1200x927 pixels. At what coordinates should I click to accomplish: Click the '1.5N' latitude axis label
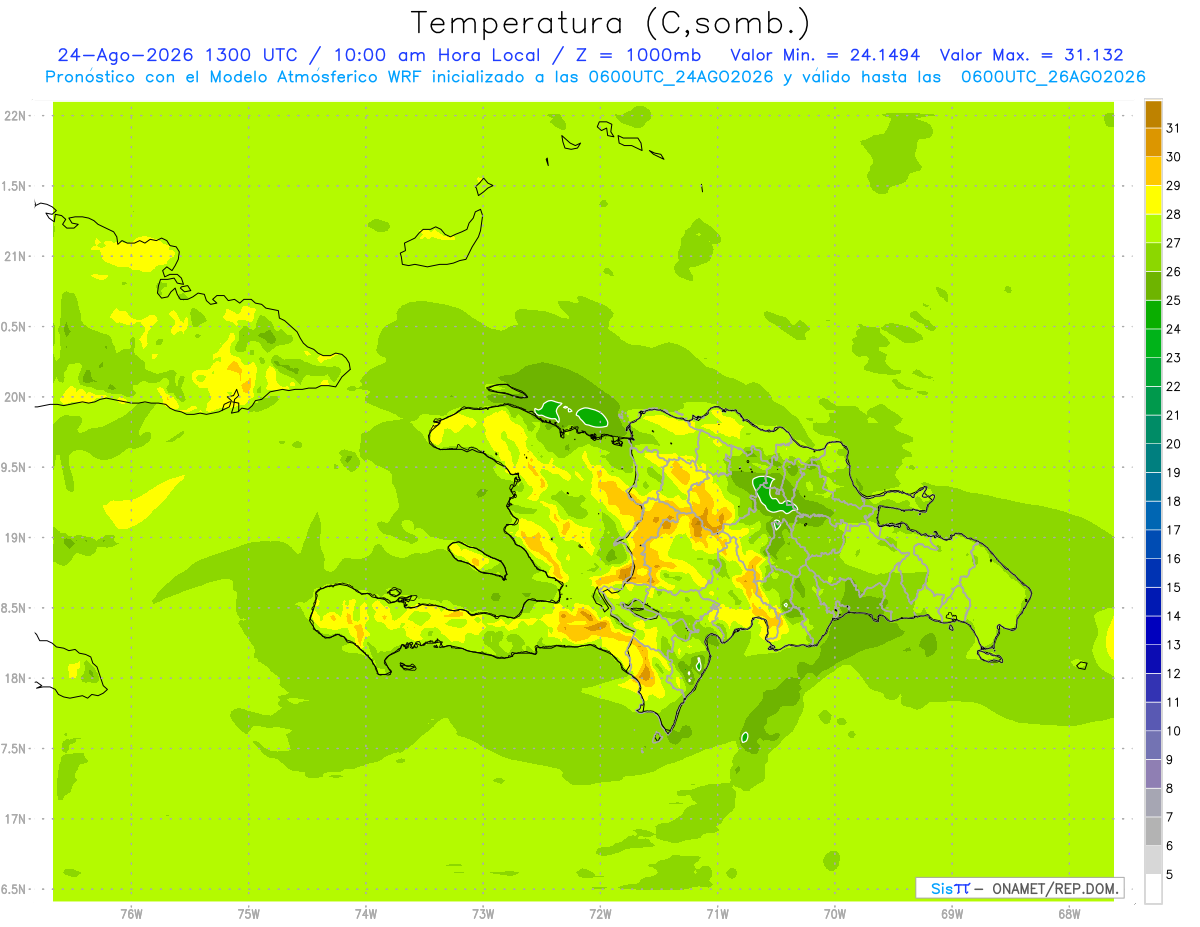click(15, 186)
